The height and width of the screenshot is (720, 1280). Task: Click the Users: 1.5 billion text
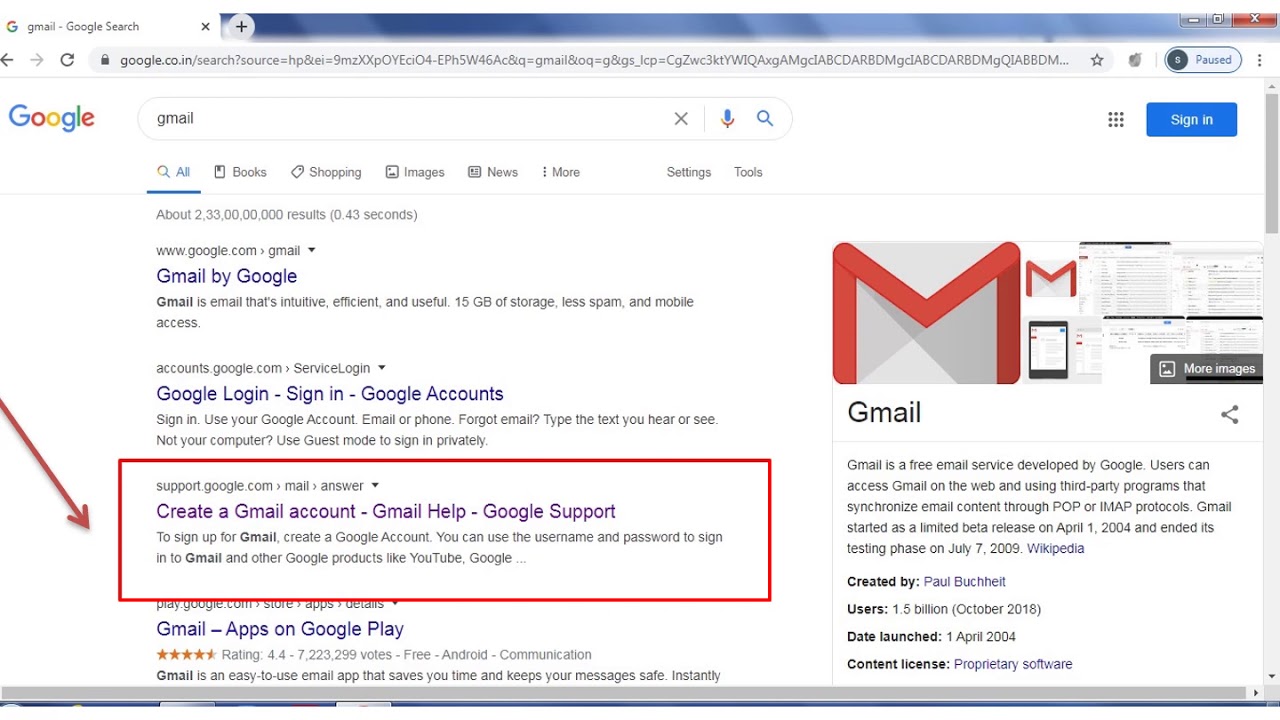coord(944,609)
